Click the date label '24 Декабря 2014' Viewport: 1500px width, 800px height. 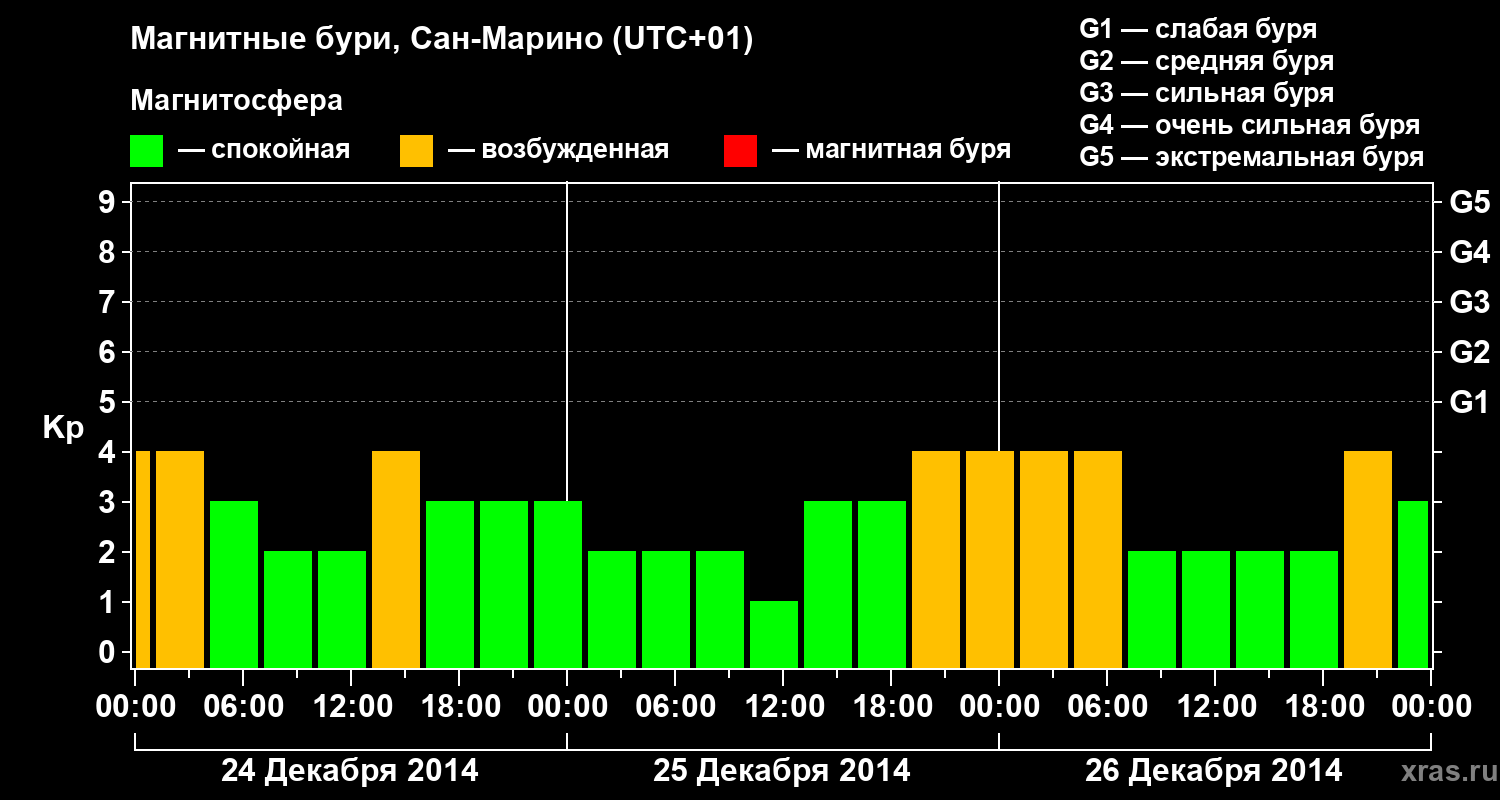[x=350, y=771]
